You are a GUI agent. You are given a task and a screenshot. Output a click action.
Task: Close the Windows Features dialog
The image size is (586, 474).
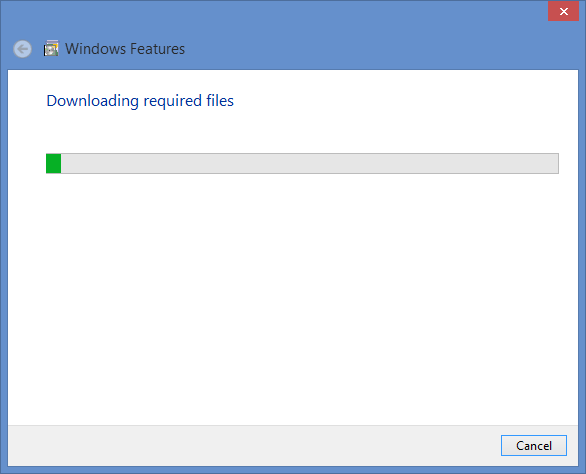(563, 11)
